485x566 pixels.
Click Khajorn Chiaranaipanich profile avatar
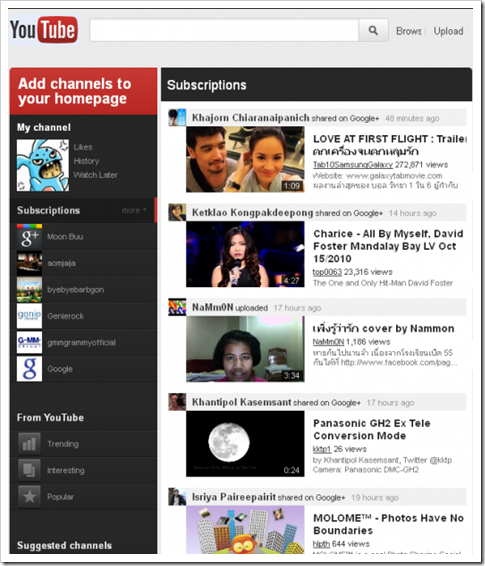tap(177, 117)
